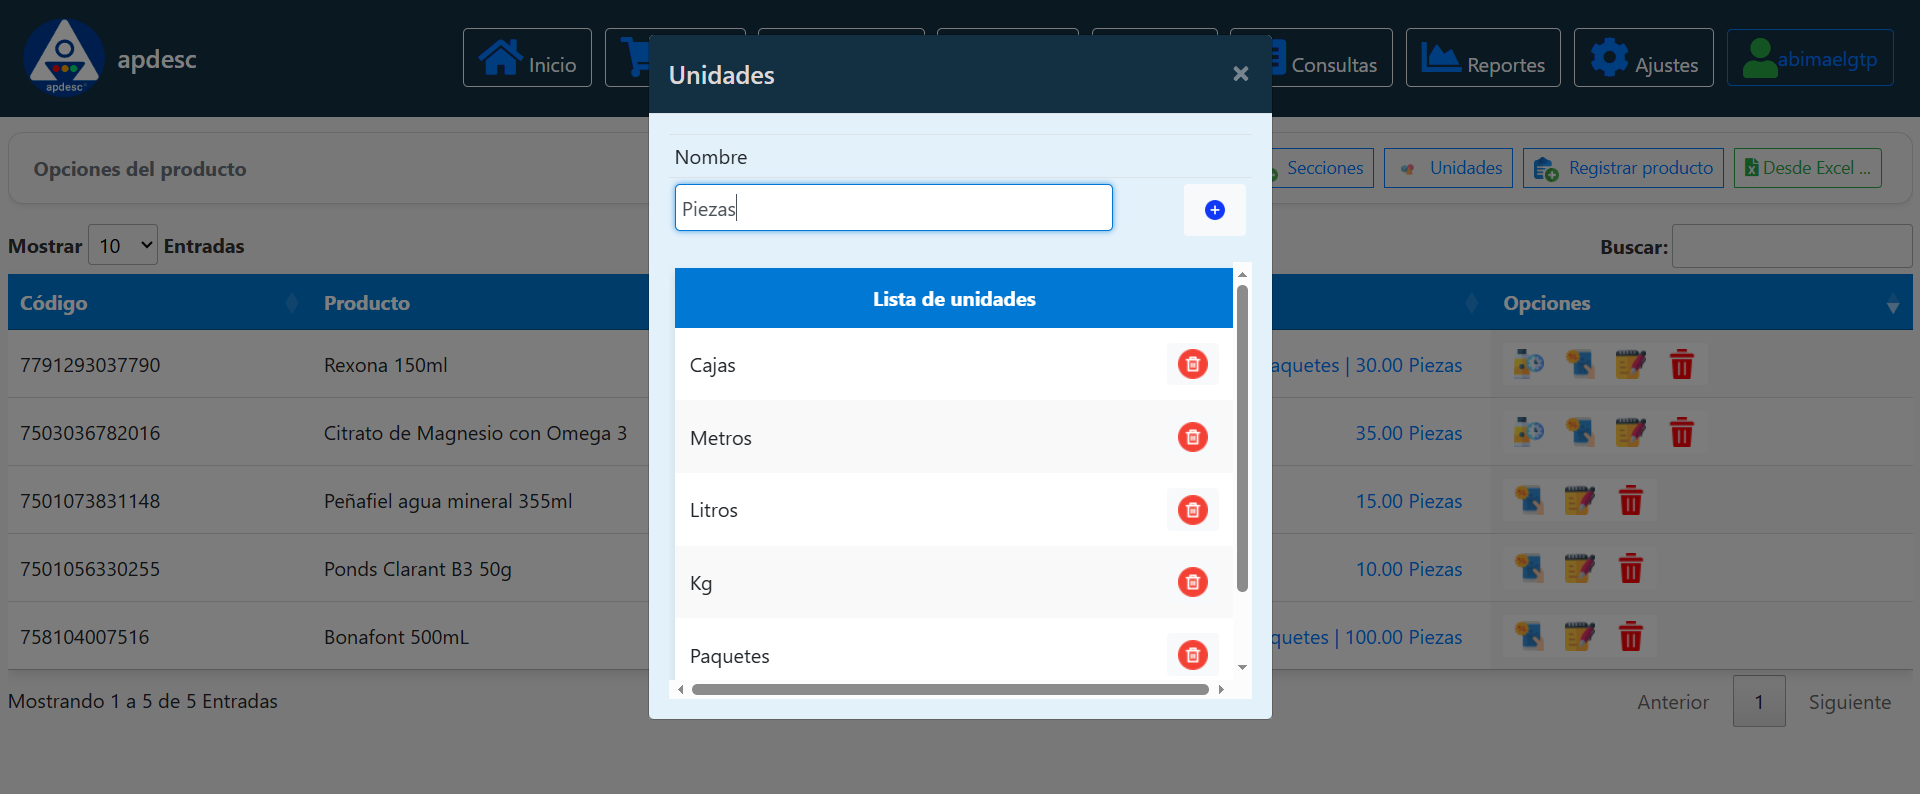Click the Metros row text in units list
The height and width of the screenshot is (794, 1920).
720,438
